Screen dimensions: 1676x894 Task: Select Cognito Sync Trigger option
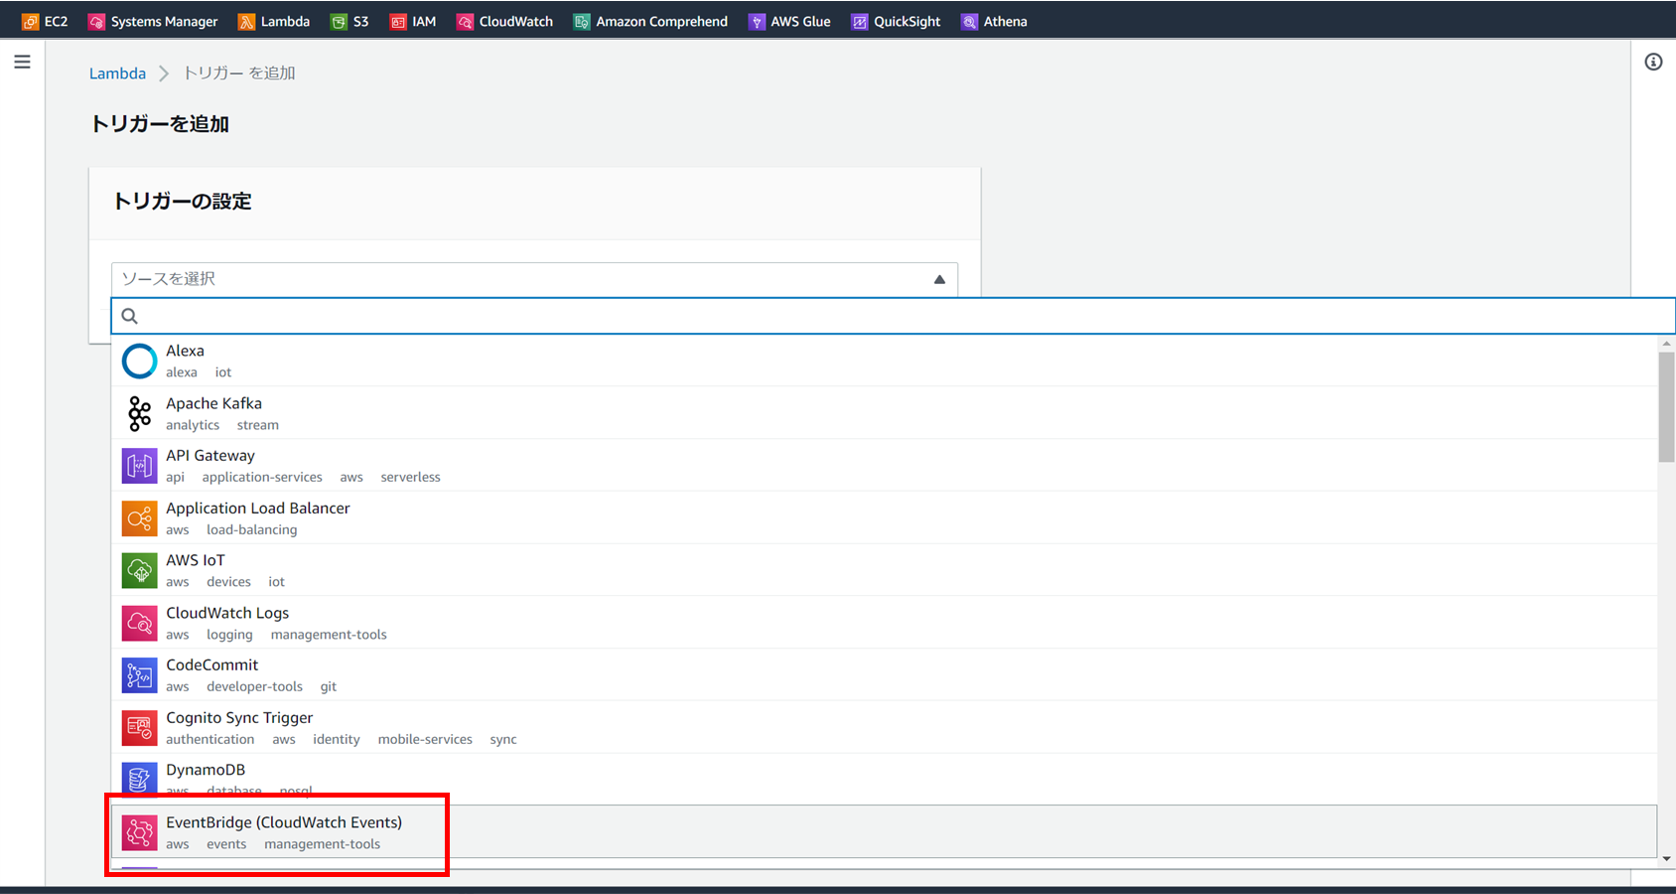pyautogui.click(x=884, y=728)
